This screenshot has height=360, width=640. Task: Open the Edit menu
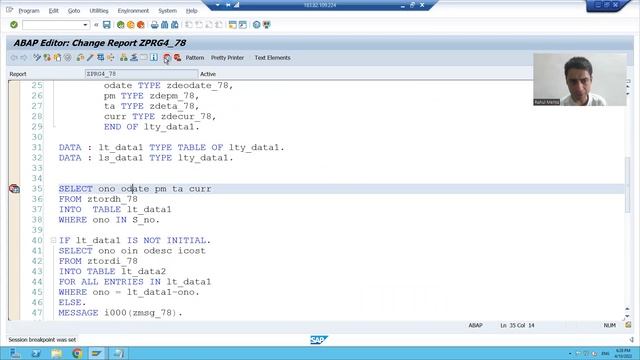tap(53, 11)
